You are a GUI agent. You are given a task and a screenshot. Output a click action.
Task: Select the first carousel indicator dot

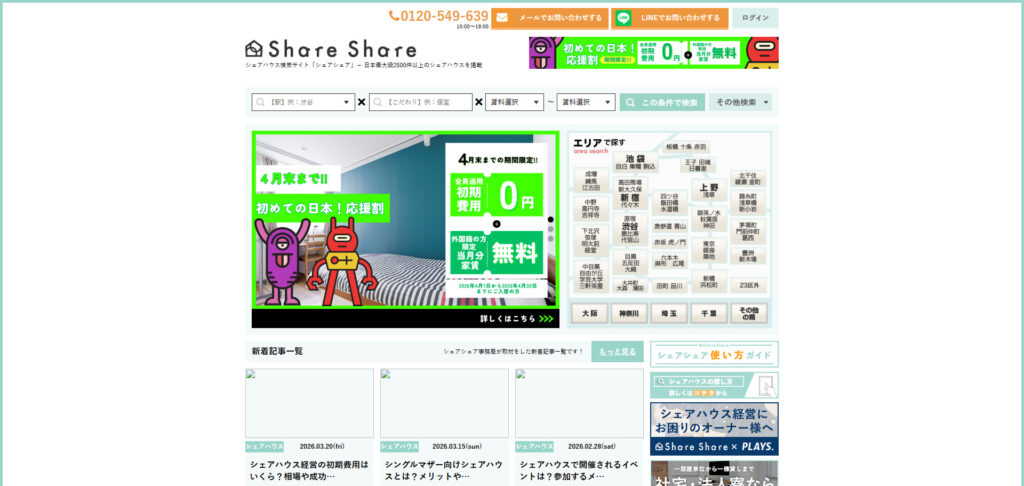pos(549,218)
